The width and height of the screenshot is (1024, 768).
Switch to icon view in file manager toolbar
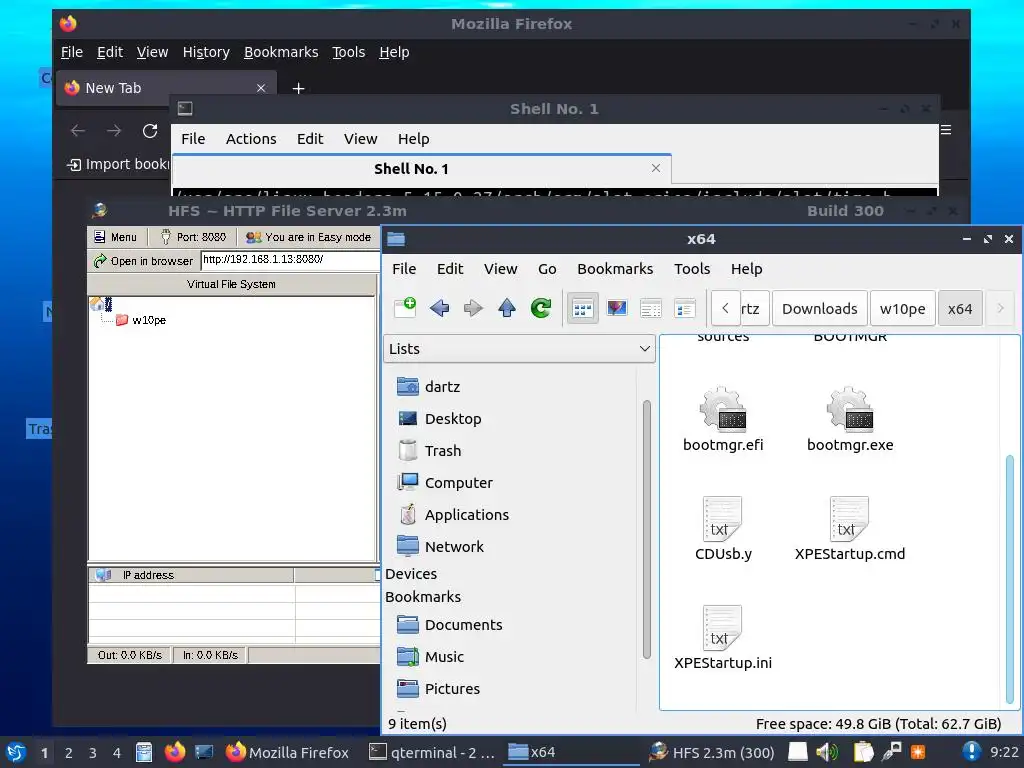(583, 308)
